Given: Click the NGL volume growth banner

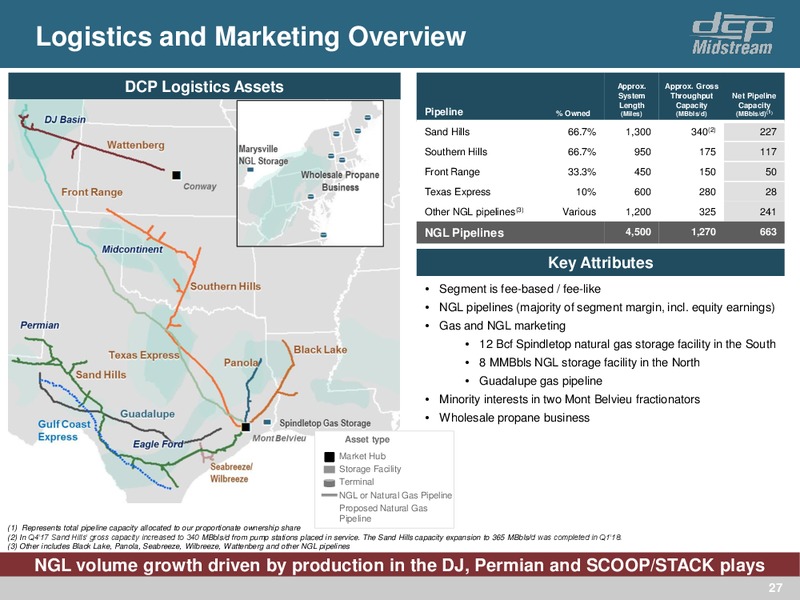Looking at the screenshot, I should coord(399,565).
